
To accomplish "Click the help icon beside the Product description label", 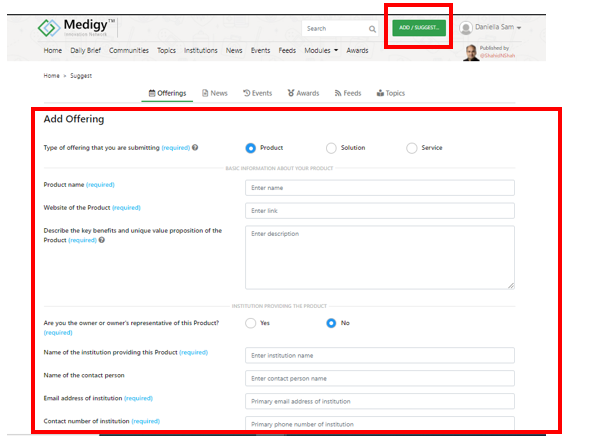I will pyautogui.click(x=102, y=240).
